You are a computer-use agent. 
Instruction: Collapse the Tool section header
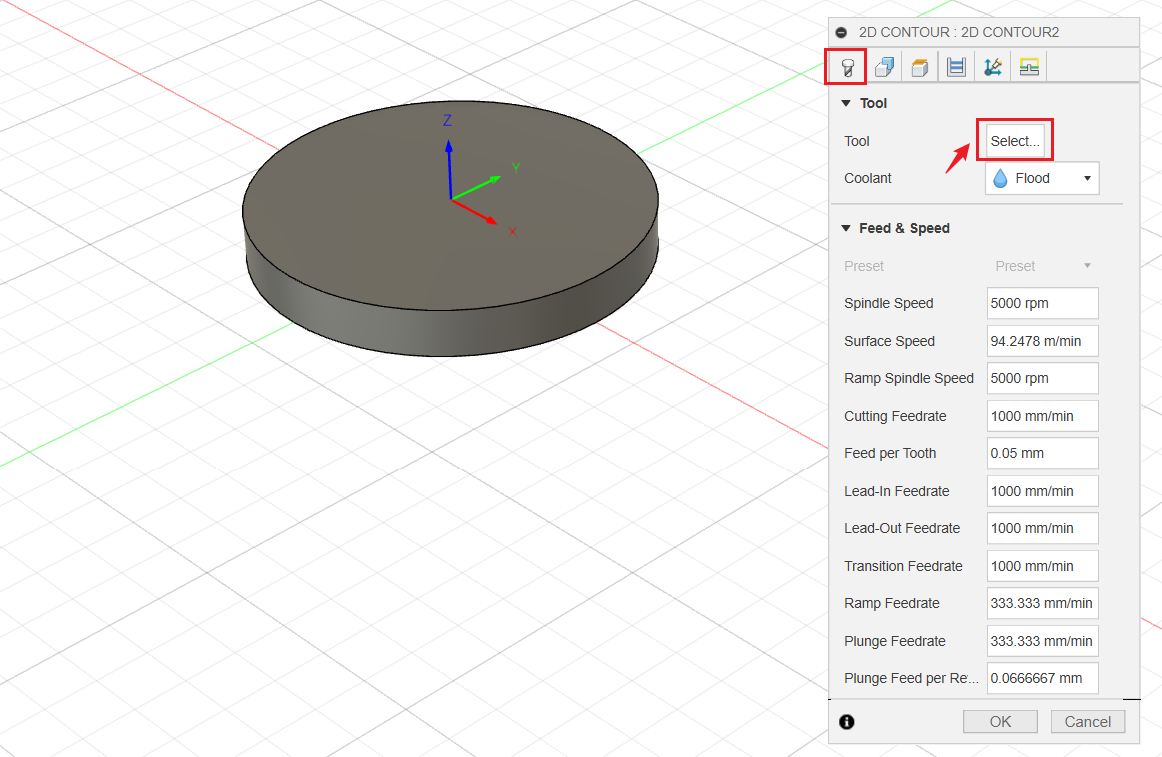click(x=846, y=102)
